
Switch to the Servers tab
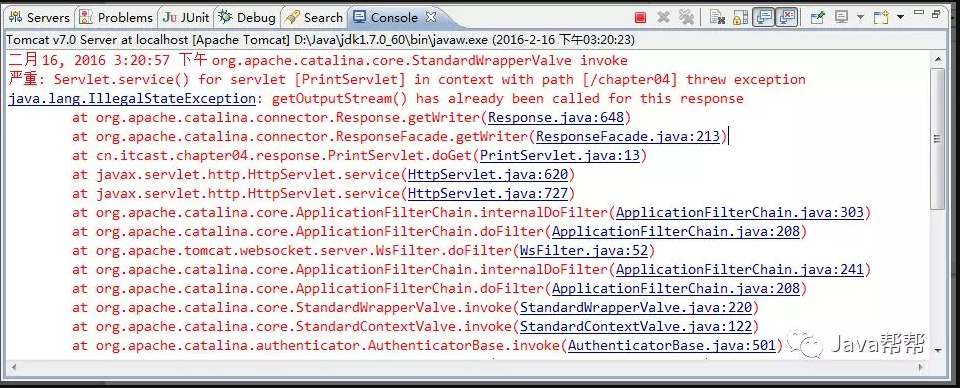click(x=40, y=18)
